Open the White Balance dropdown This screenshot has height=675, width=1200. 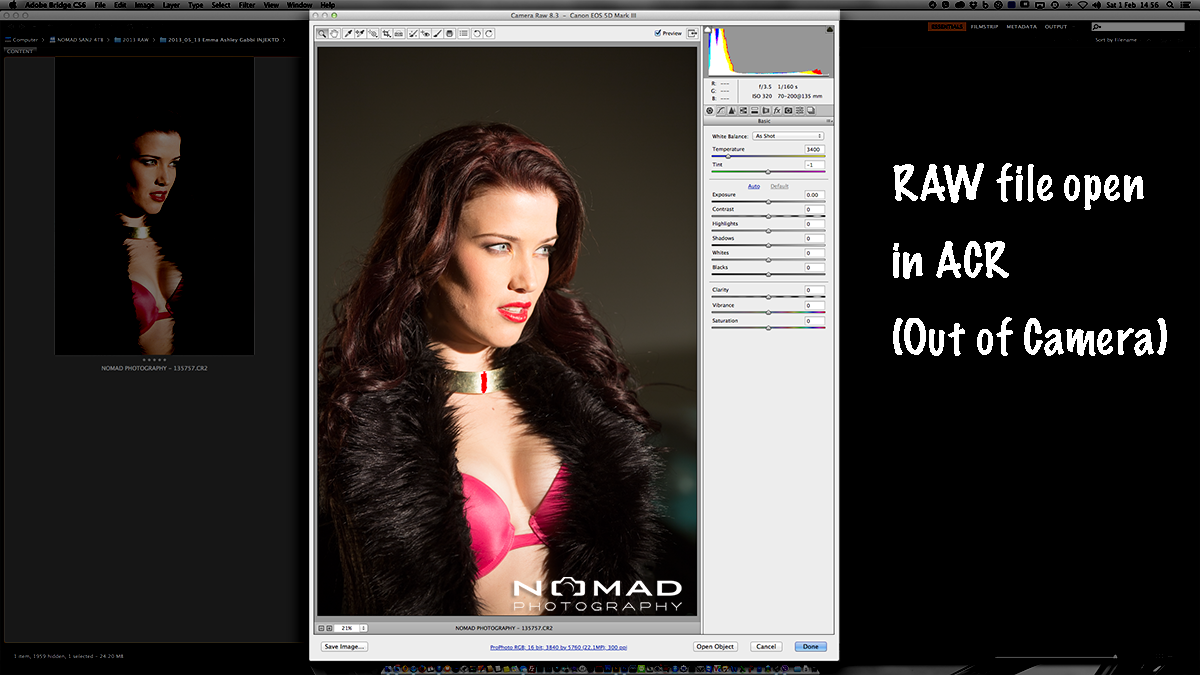(788, 136)
